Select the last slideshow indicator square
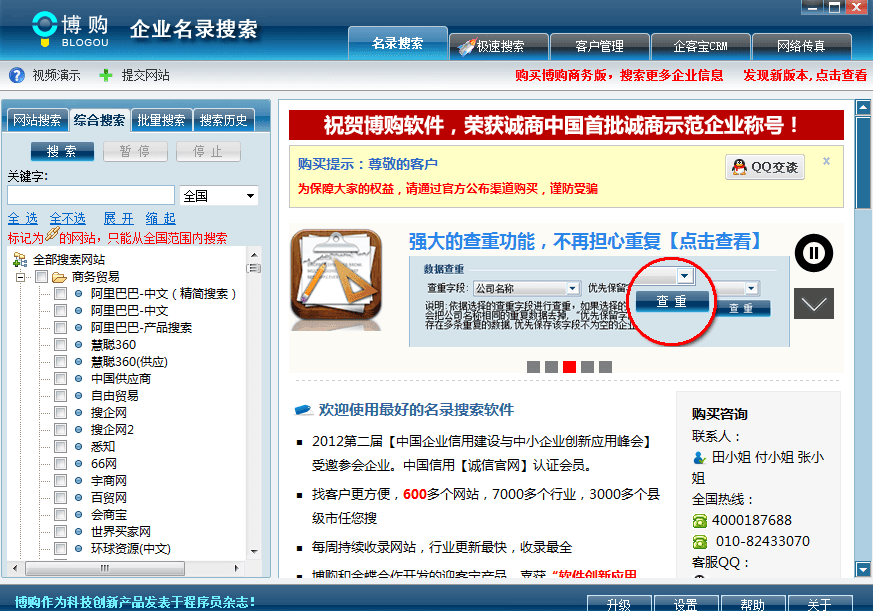Image resolution: width=873 pixels, height=611 pixels. point(605,366)
